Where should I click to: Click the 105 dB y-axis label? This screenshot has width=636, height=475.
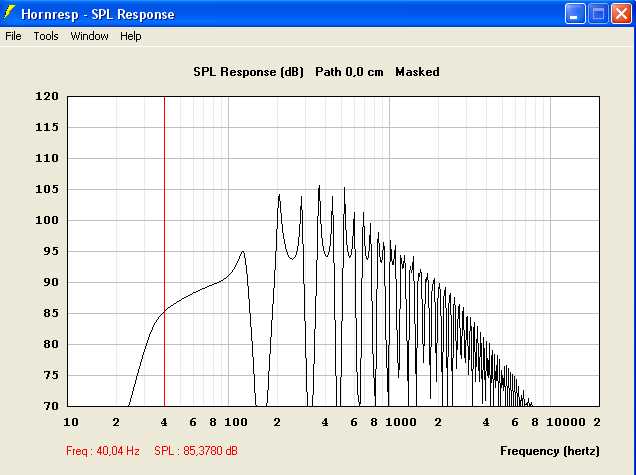47,189
